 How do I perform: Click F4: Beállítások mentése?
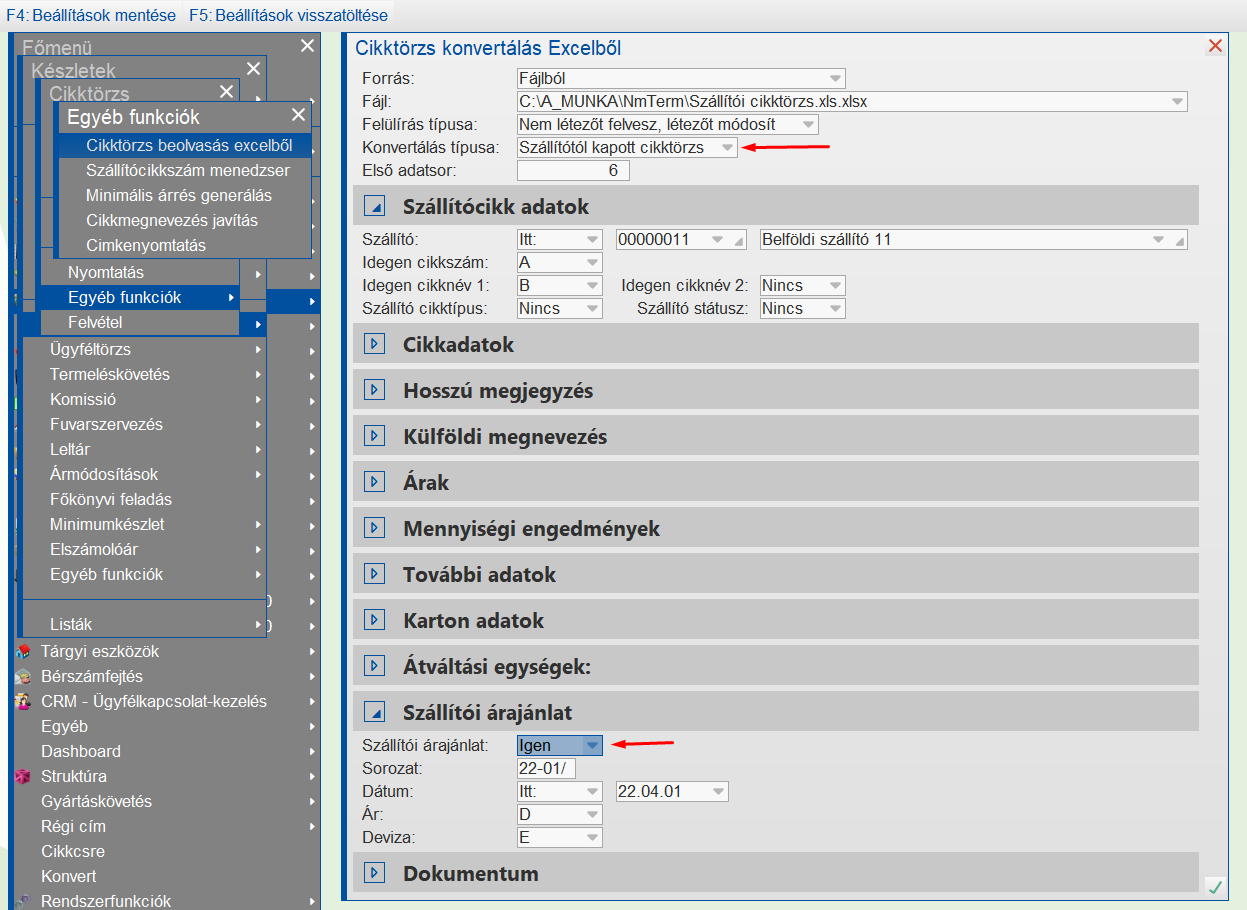coord(91,16)
